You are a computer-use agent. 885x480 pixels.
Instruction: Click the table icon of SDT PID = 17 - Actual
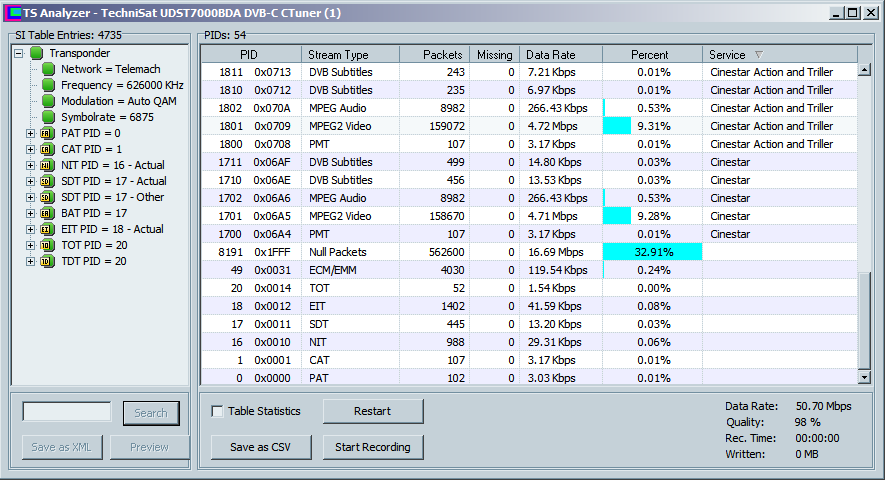47,181
